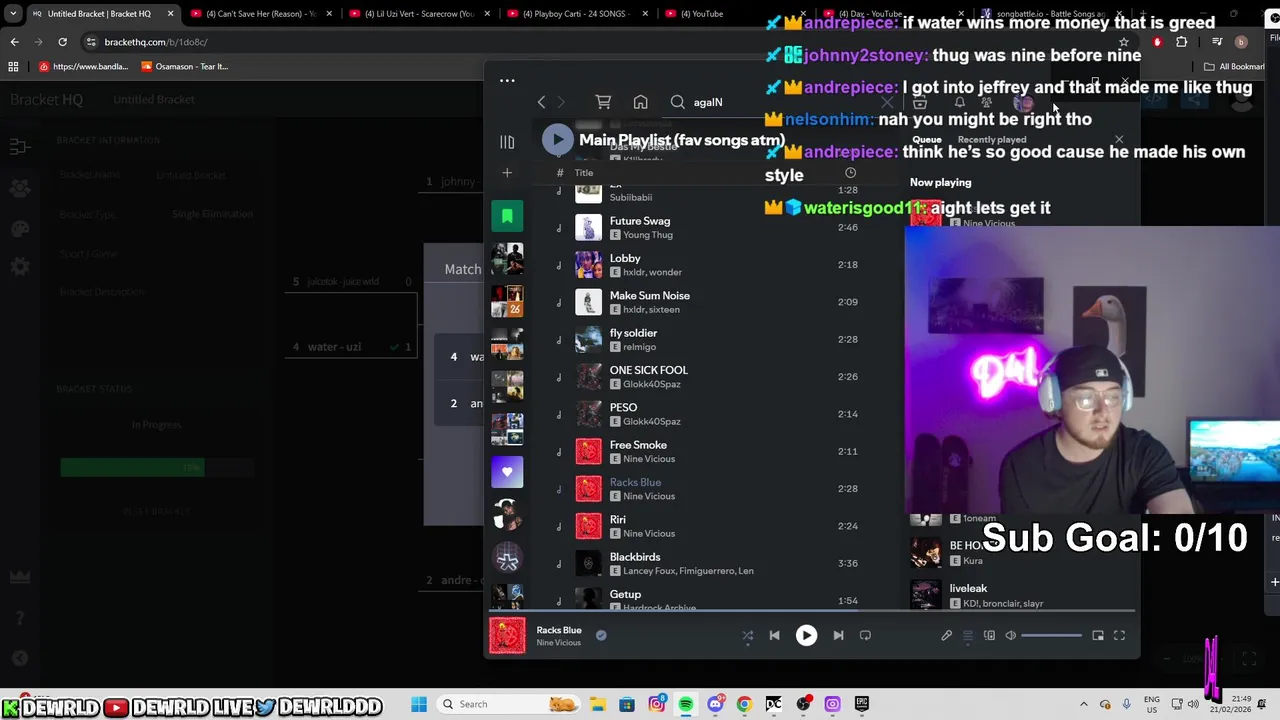Click the main play button
Image resolution: width=1280 pixels, height=720 pixels.
click(806, 635)
